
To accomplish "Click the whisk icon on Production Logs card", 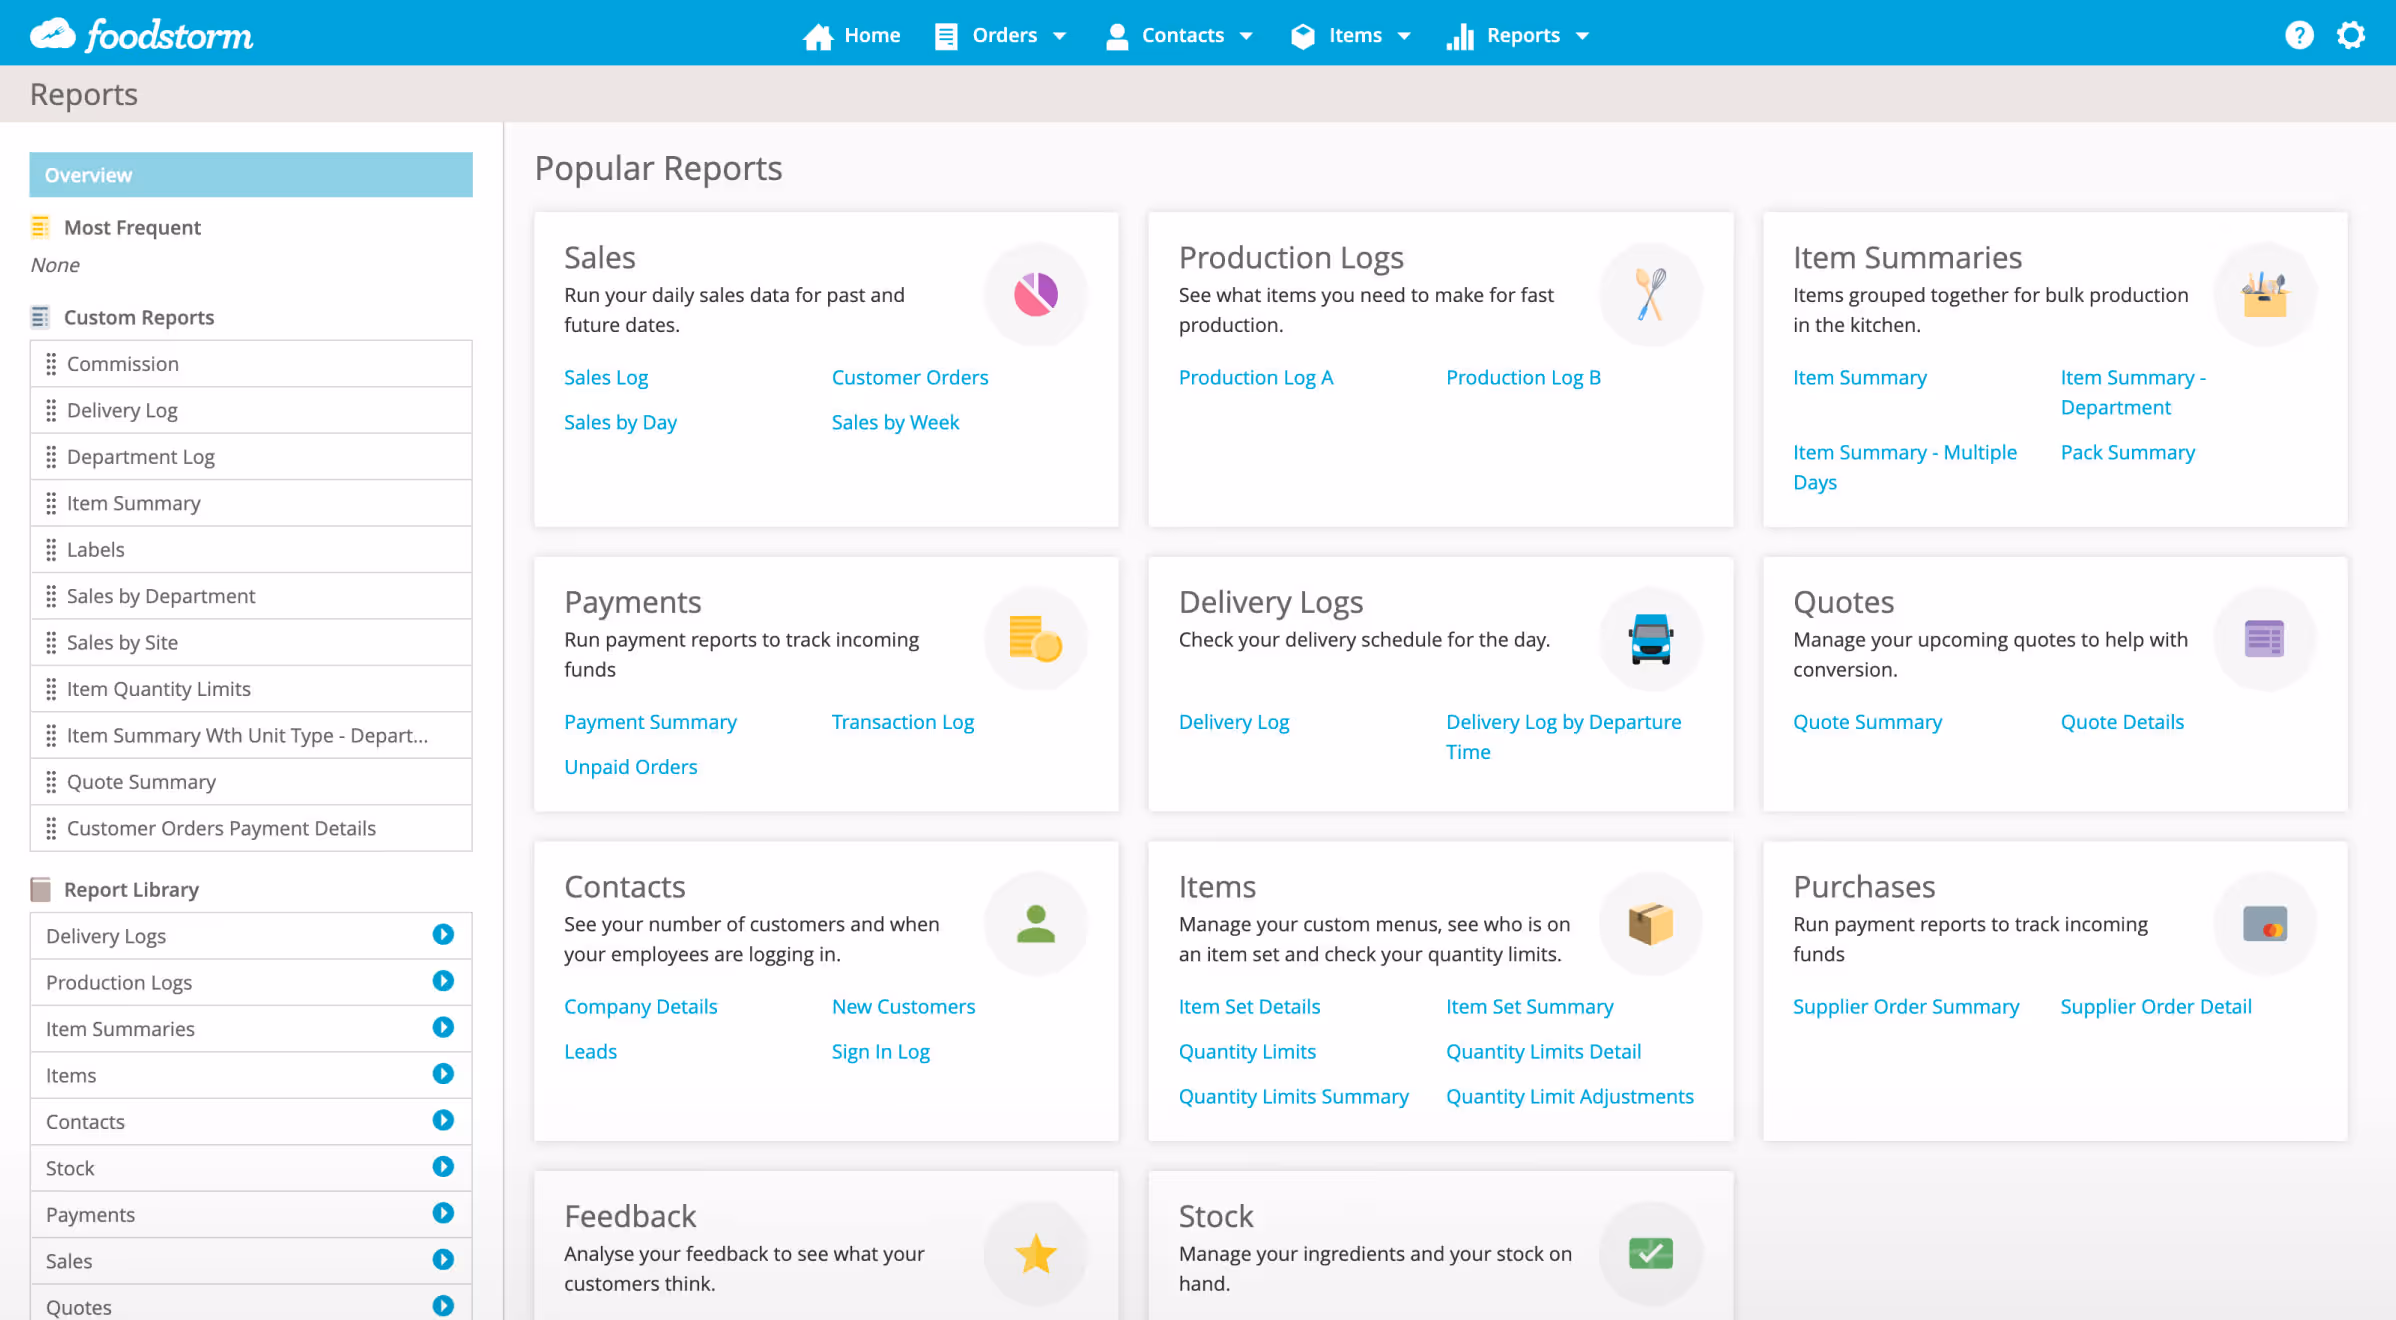I will coord(1650,294).
